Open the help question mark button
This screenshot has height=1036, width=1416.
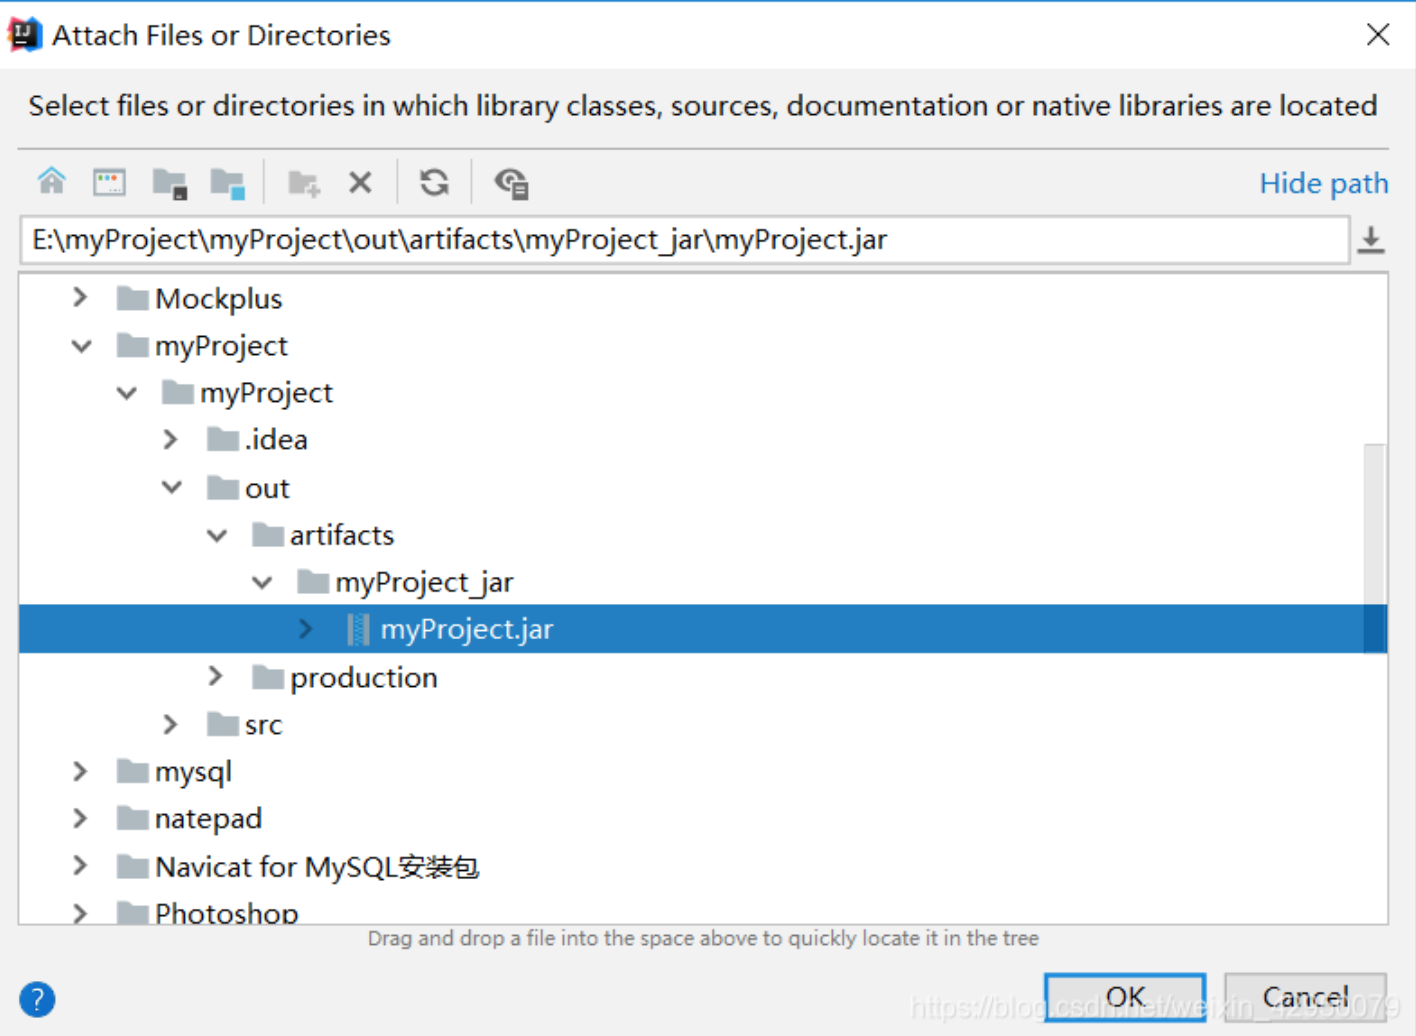[37, 999]
